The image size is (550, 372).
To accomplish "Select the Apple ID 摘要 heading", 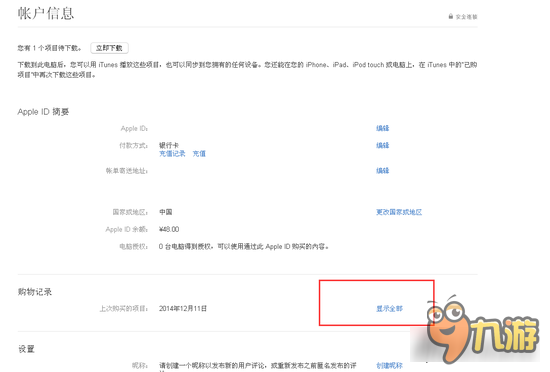I will pos(43,112).
